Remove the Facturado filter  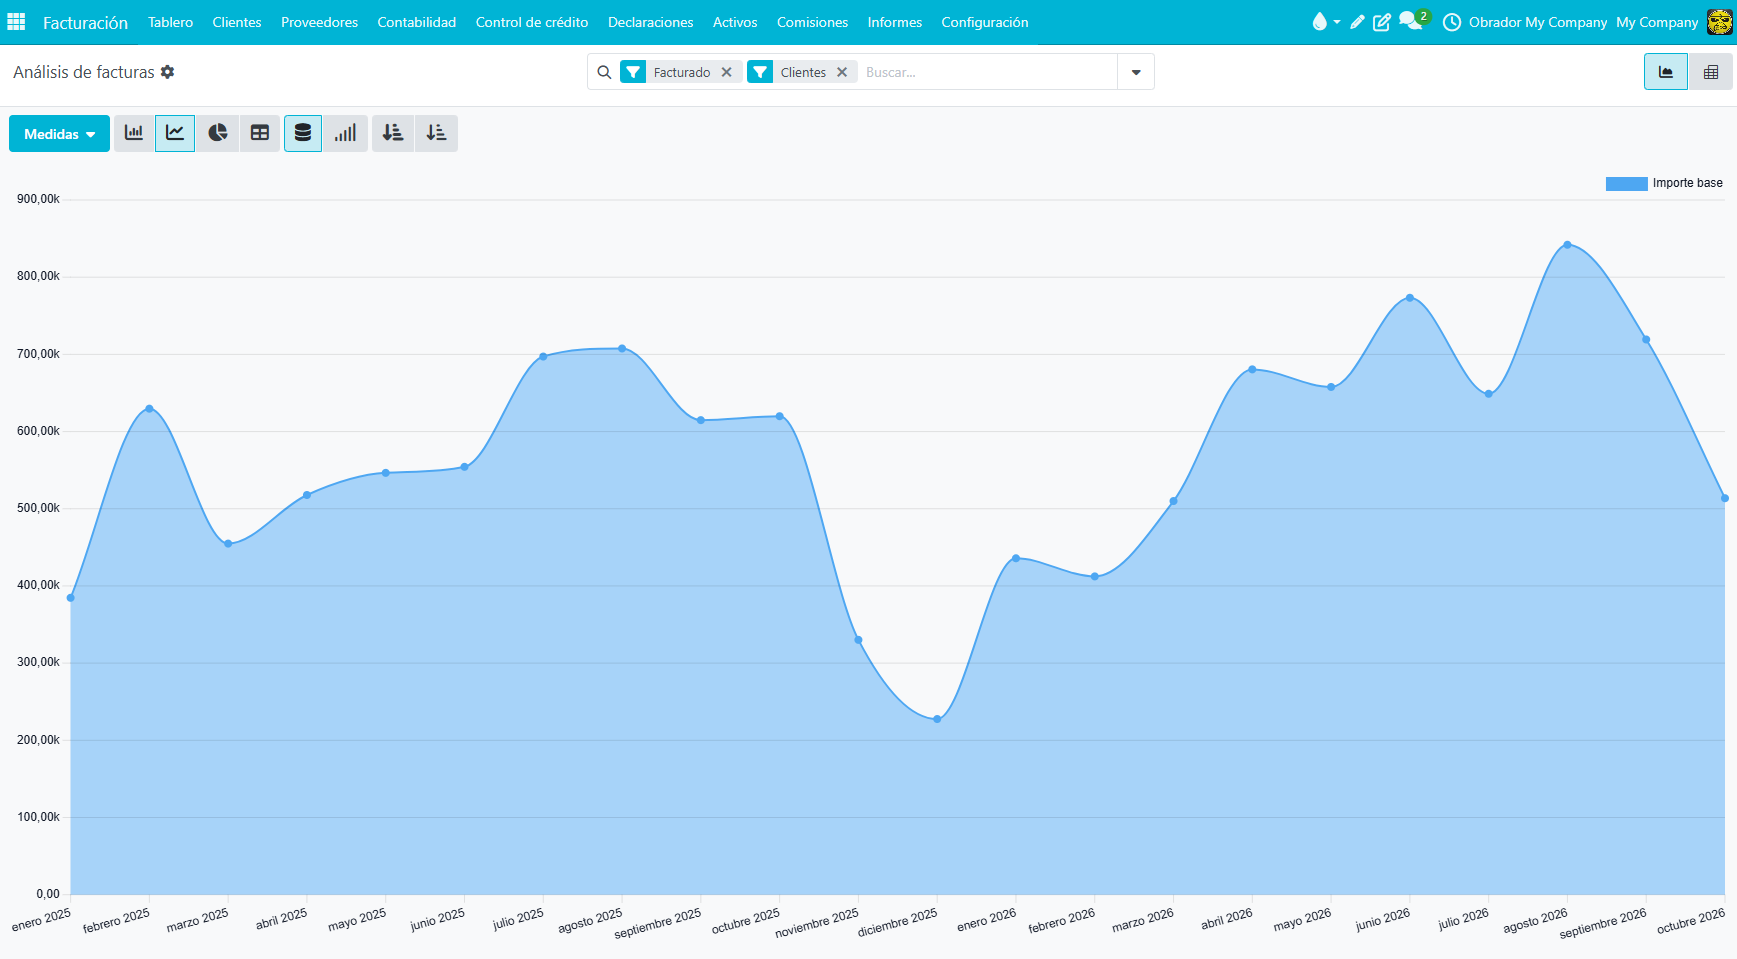727,72
